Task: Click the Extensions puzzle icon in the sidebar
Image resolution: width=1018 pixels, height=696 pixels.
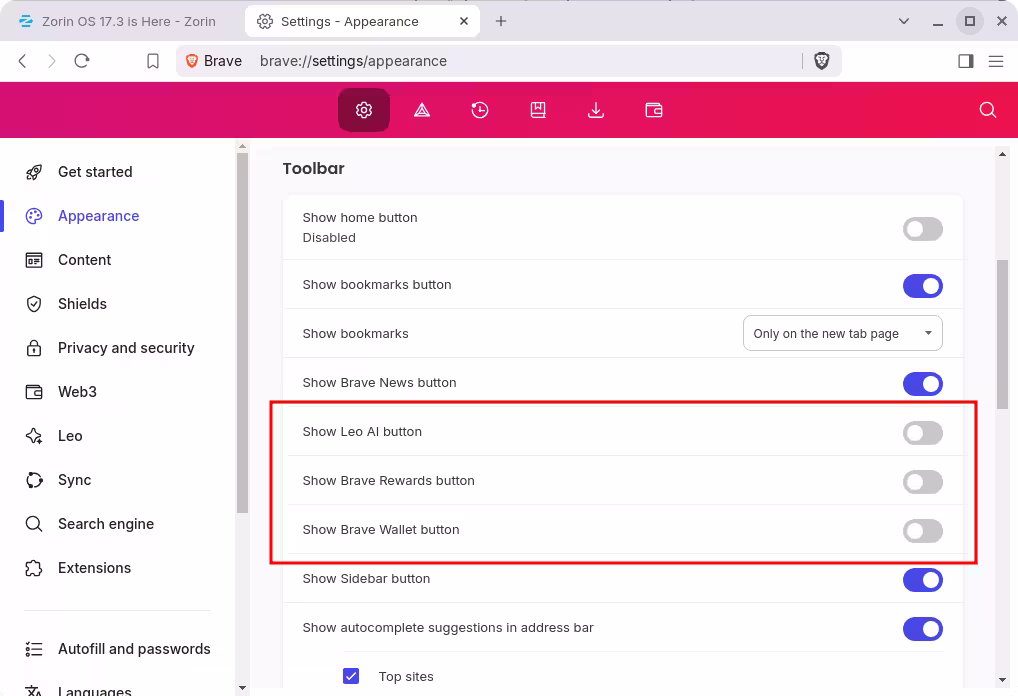Action: coord(34,568)
